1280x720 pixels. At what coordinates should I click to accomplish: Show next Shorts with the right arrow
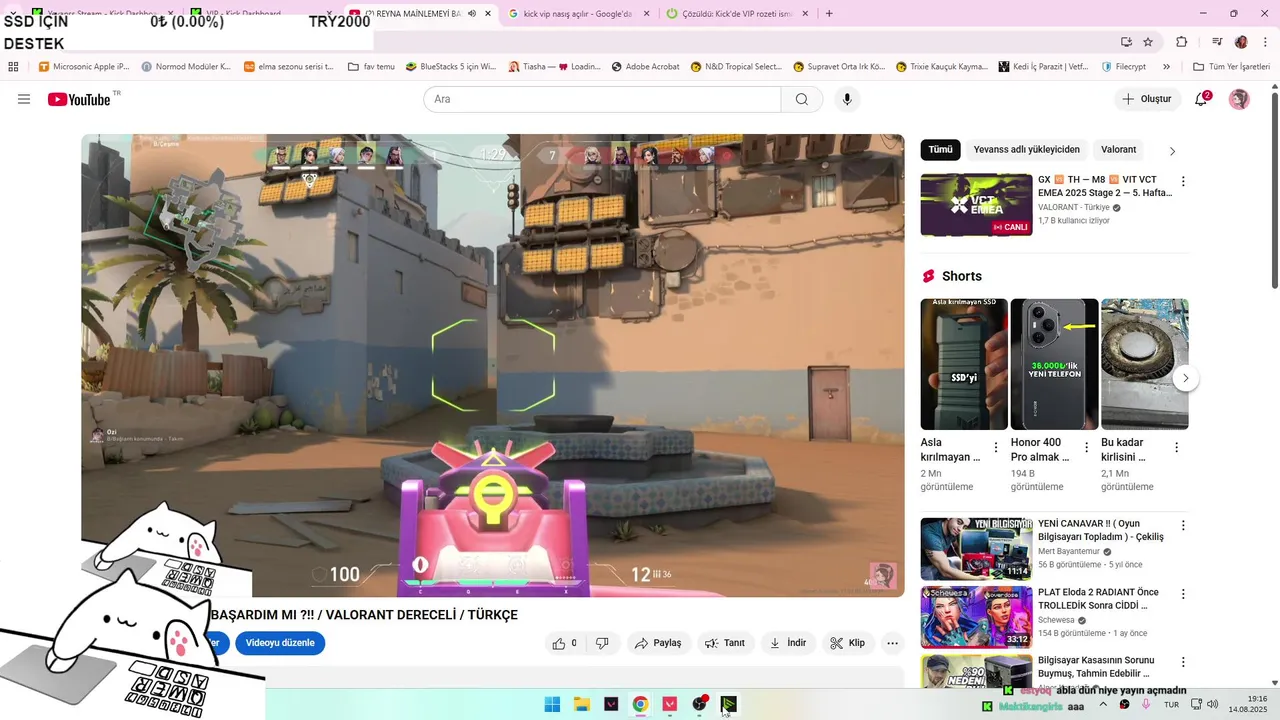pyautogui.click(x=1185, y=378)
